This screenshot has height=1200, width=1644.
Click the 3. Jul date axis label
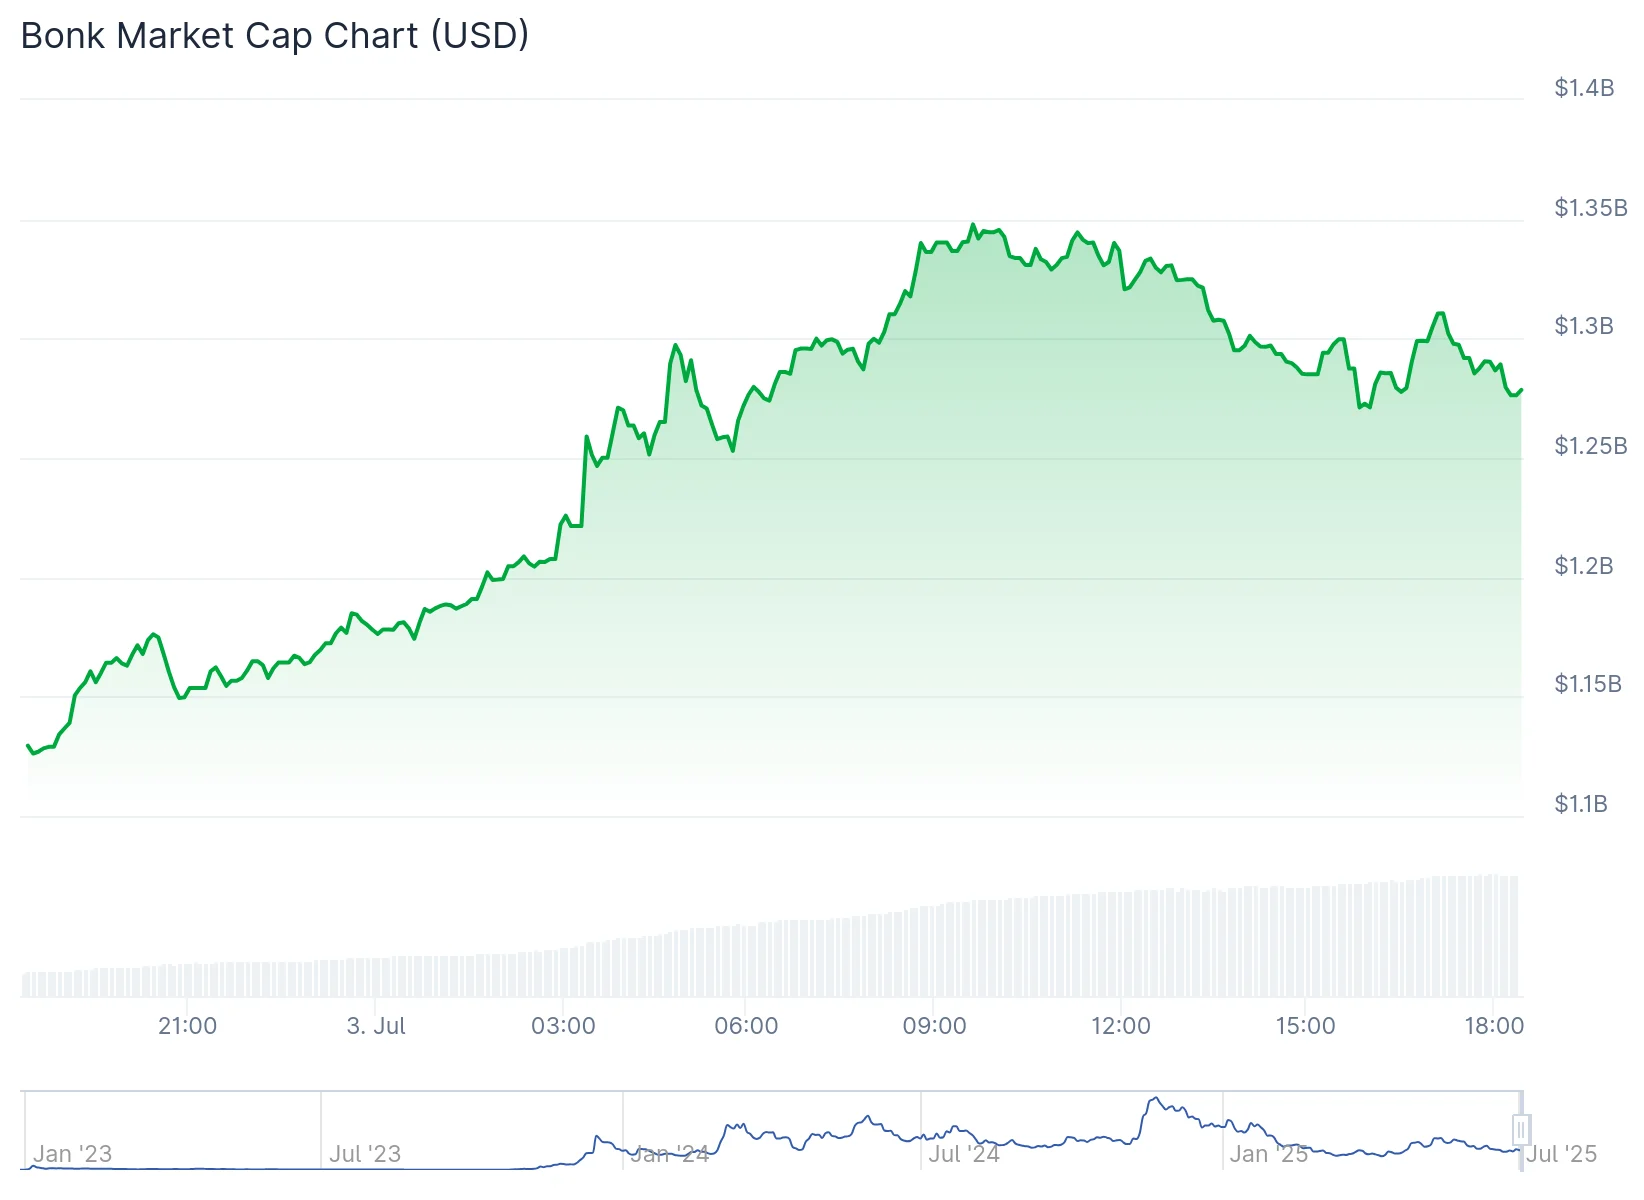[x=376, y=1026]
